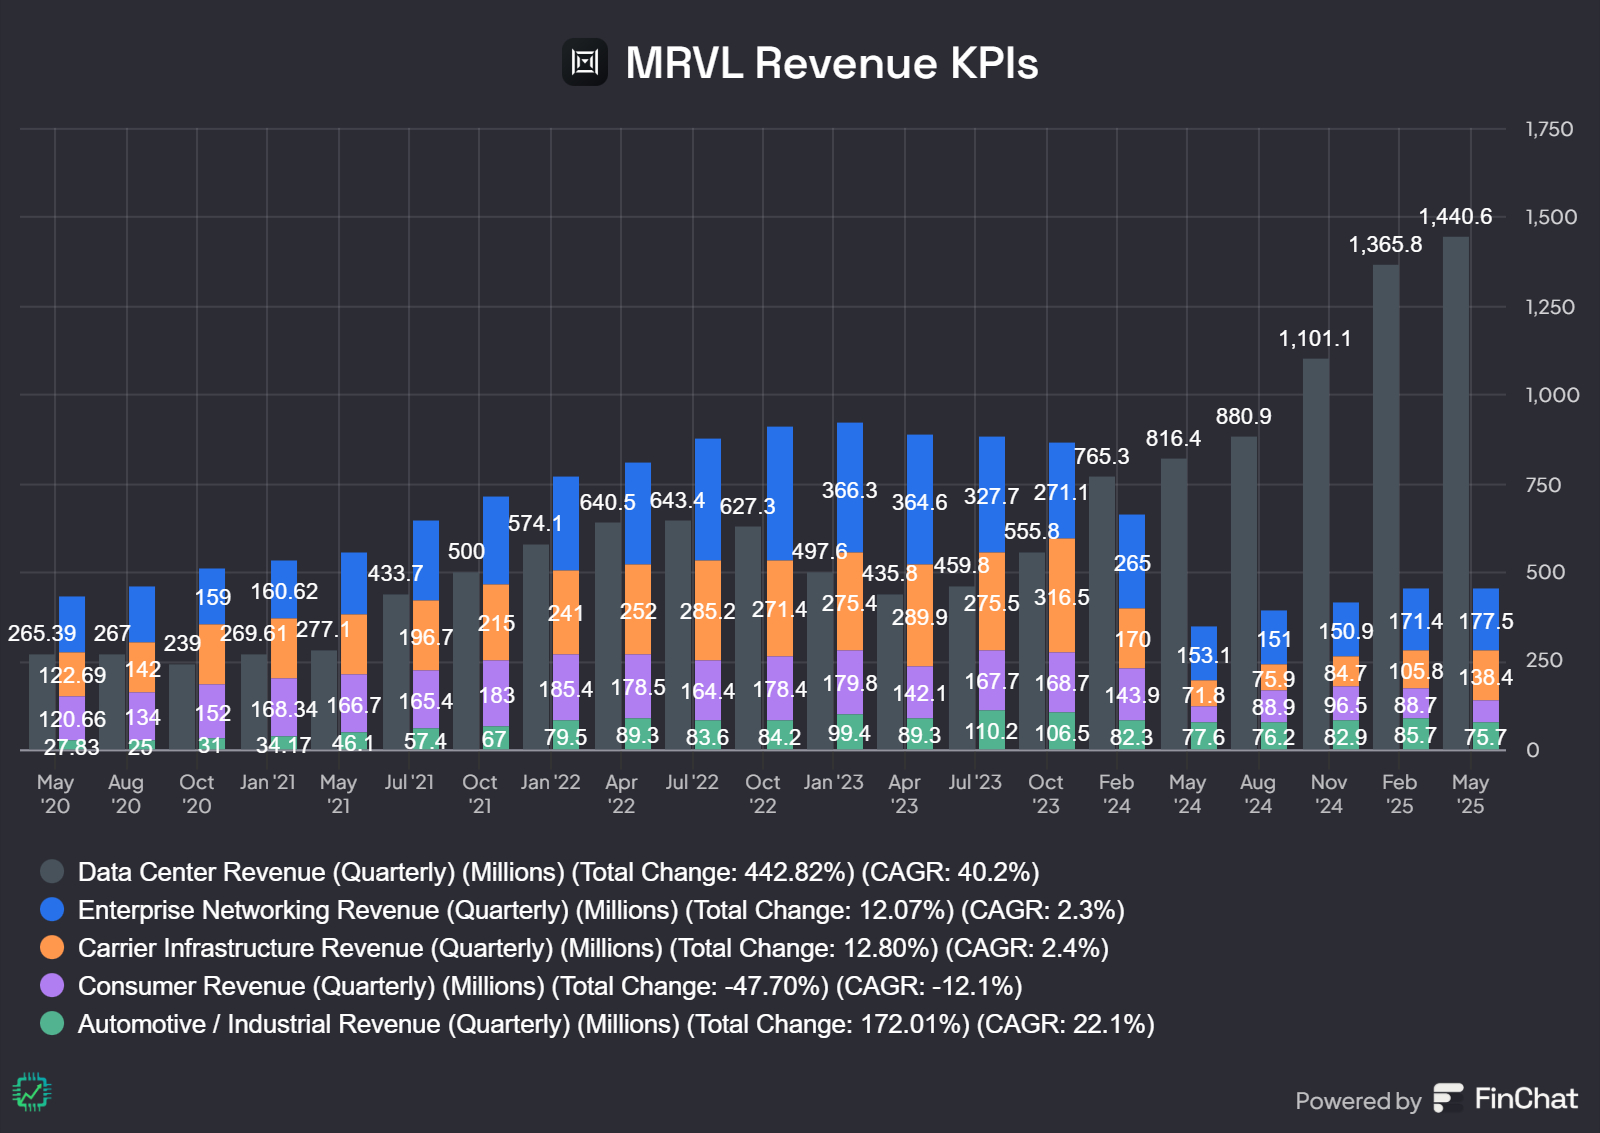Click the 75.7 automotive value label
Image resolution: width=1600 pixels, height=1133 pixels.
point(1485,737)
